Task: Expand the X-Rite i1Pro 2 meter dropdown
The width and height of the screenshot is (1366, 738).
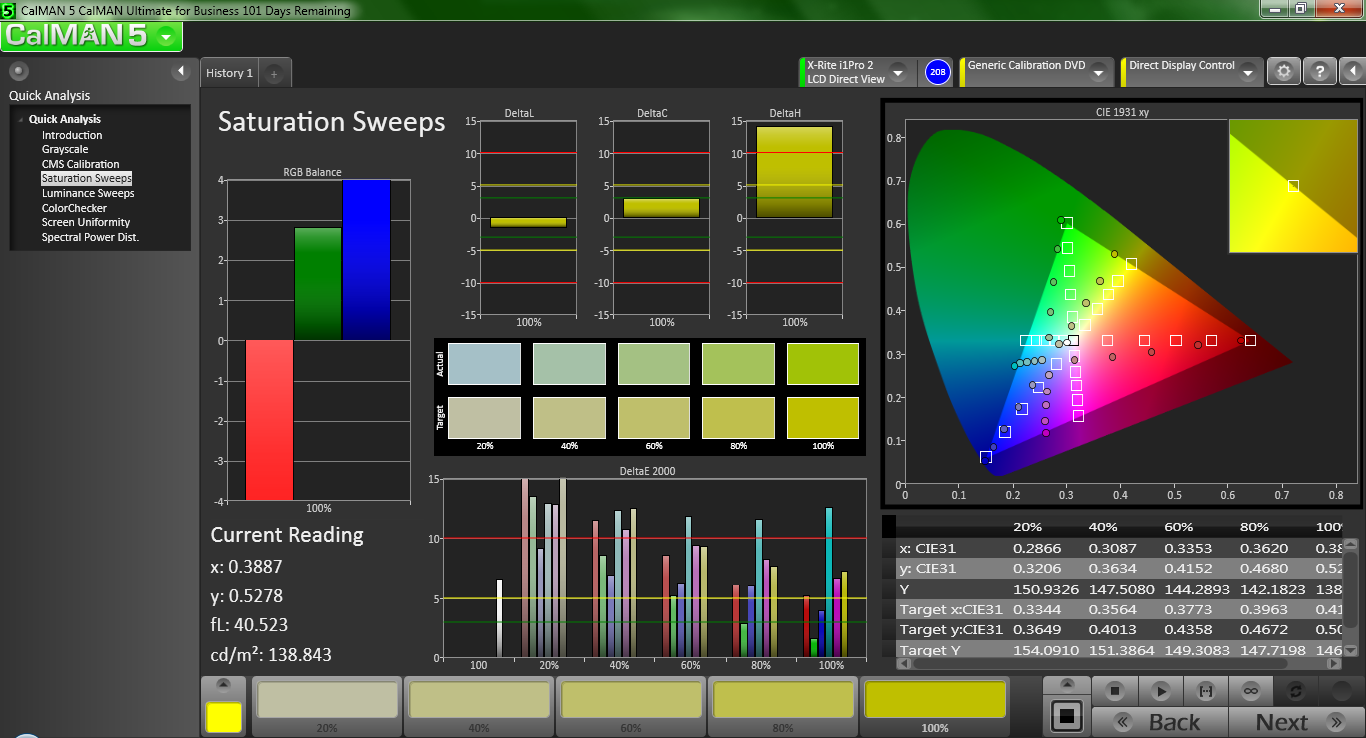Action: pos(897,73)
